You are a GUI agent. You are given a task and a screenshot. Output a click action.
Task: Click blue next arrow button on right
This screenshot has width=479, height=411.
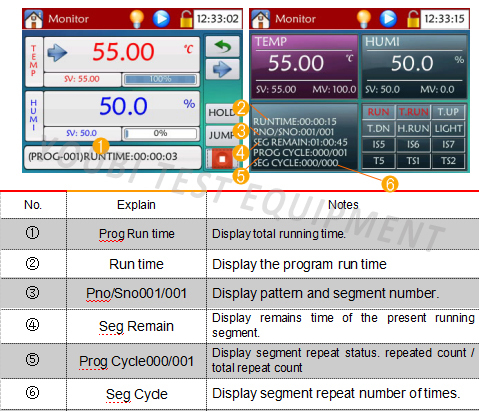point(222,69)
